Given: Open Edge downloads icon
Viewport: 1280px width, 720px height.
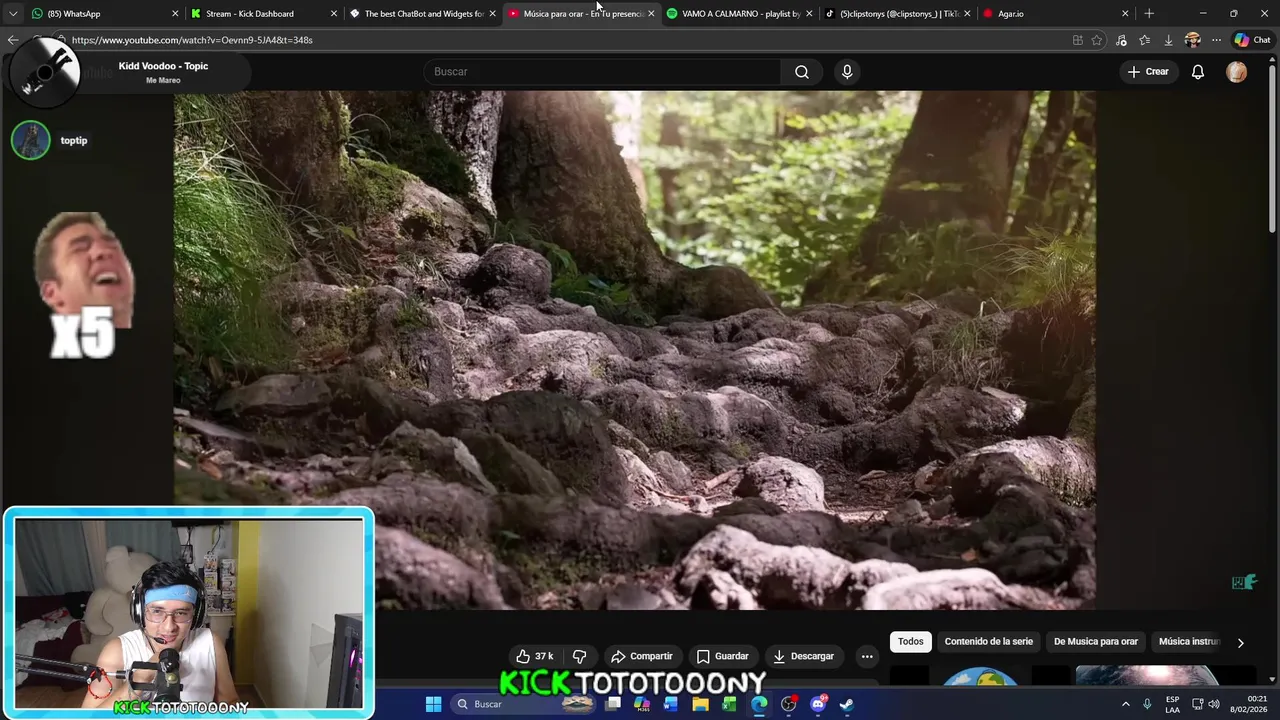Looking at the screenshot, I should [1168, 40].
